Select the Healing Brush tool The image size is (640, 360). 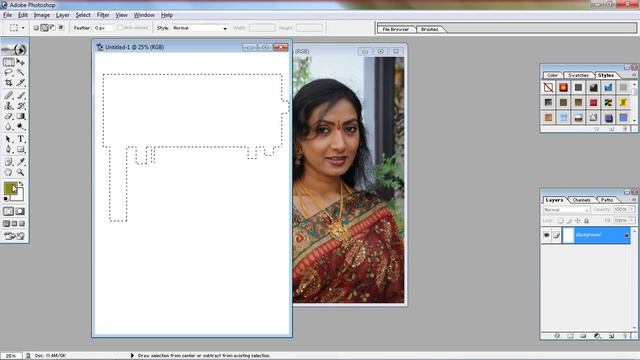coord(9,96)
